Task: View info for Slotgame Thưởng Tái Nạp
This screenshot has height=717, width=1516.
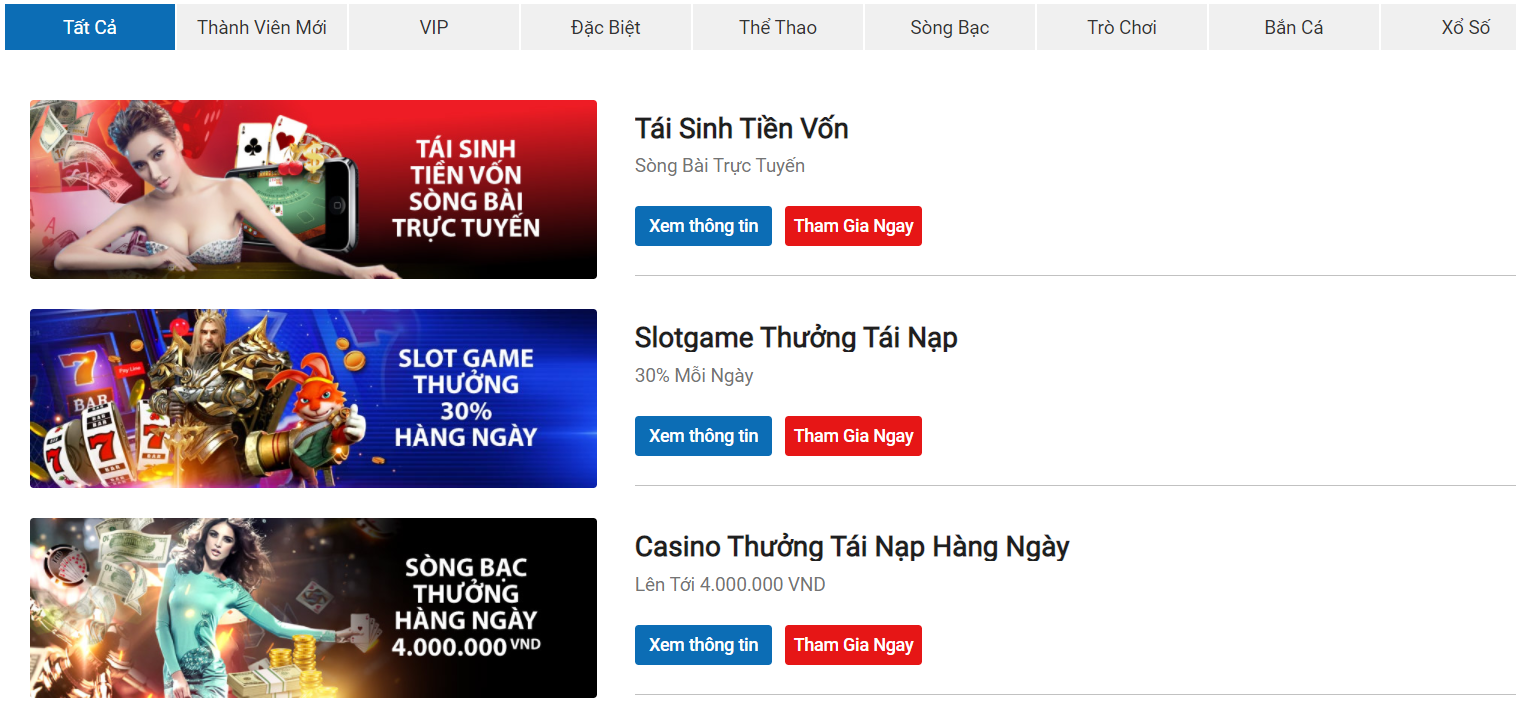Action: [x=703, y=436]
